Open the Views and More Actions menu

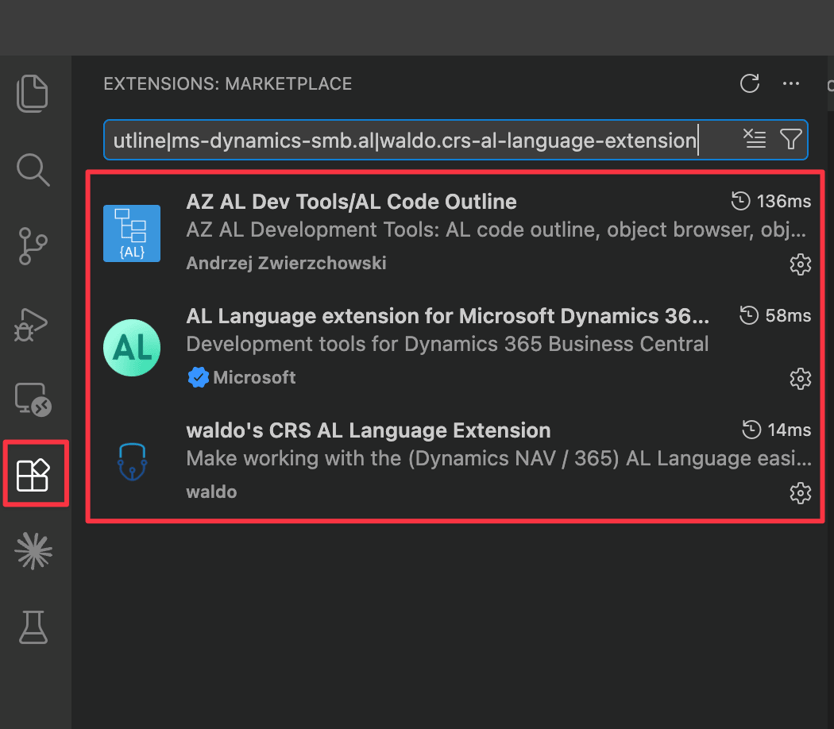791,83
